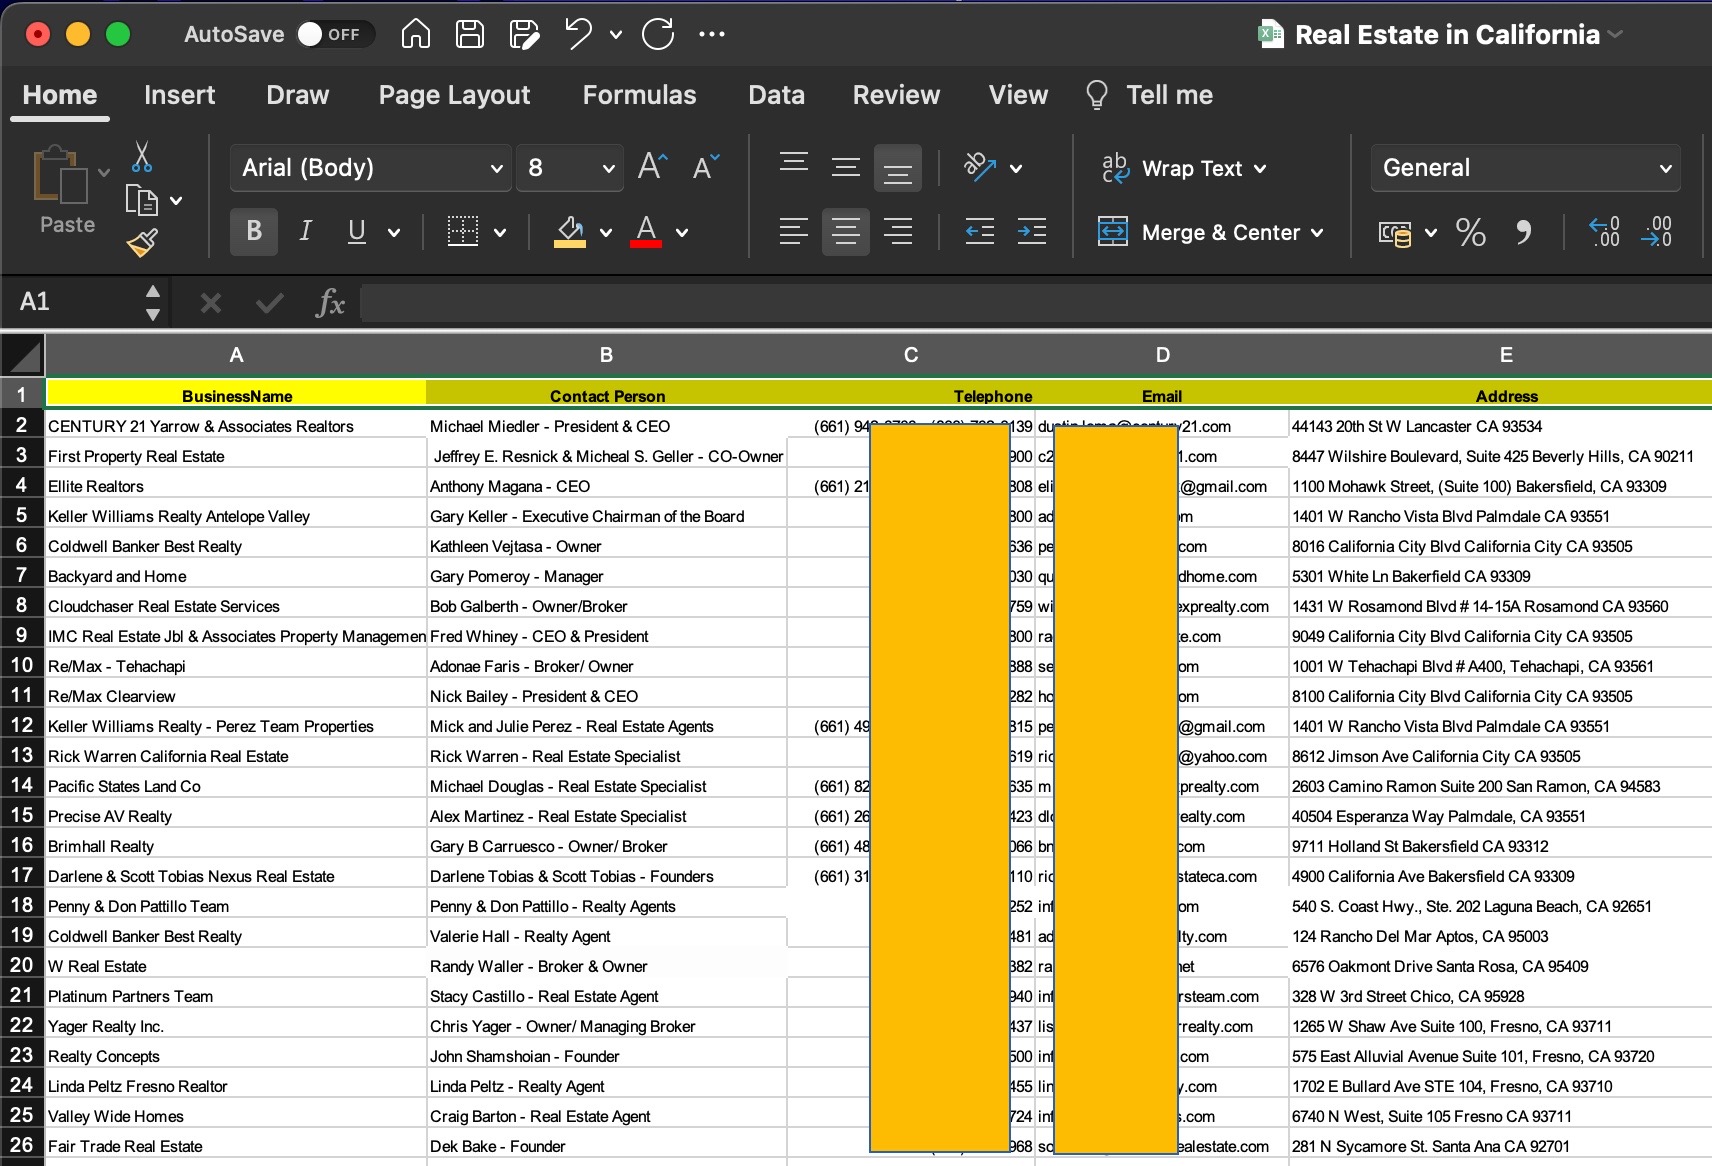
Task: Click the text orientation icon
Action: pos(979,167)
